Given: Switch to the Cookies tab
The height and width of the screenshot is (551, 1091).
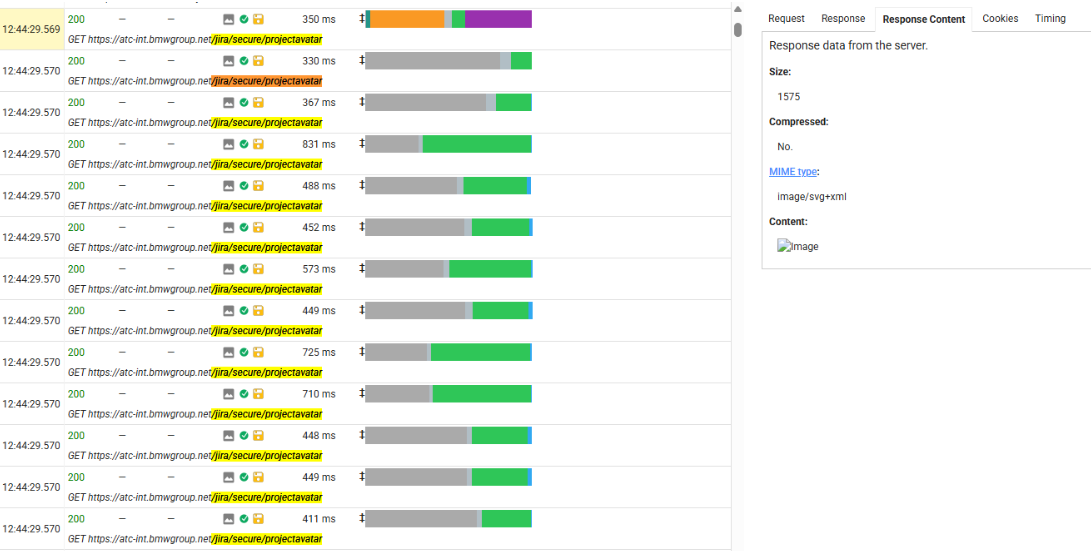Looking at the screenshot, I should click(1000, 19).
